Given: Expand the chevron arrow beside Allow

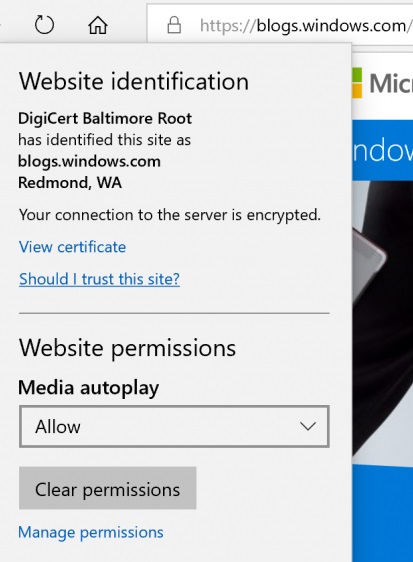Looking at the screenshot, I should tap(308, 427).
